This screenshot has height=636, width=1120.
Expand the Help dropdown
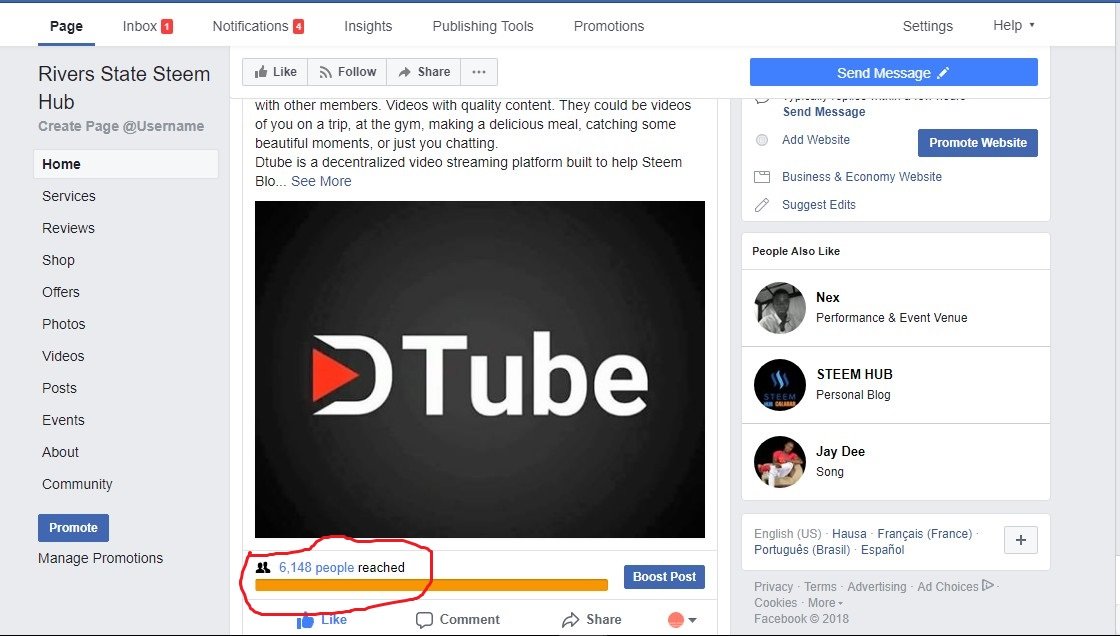pyautogui.click(x=1014, y=26)
